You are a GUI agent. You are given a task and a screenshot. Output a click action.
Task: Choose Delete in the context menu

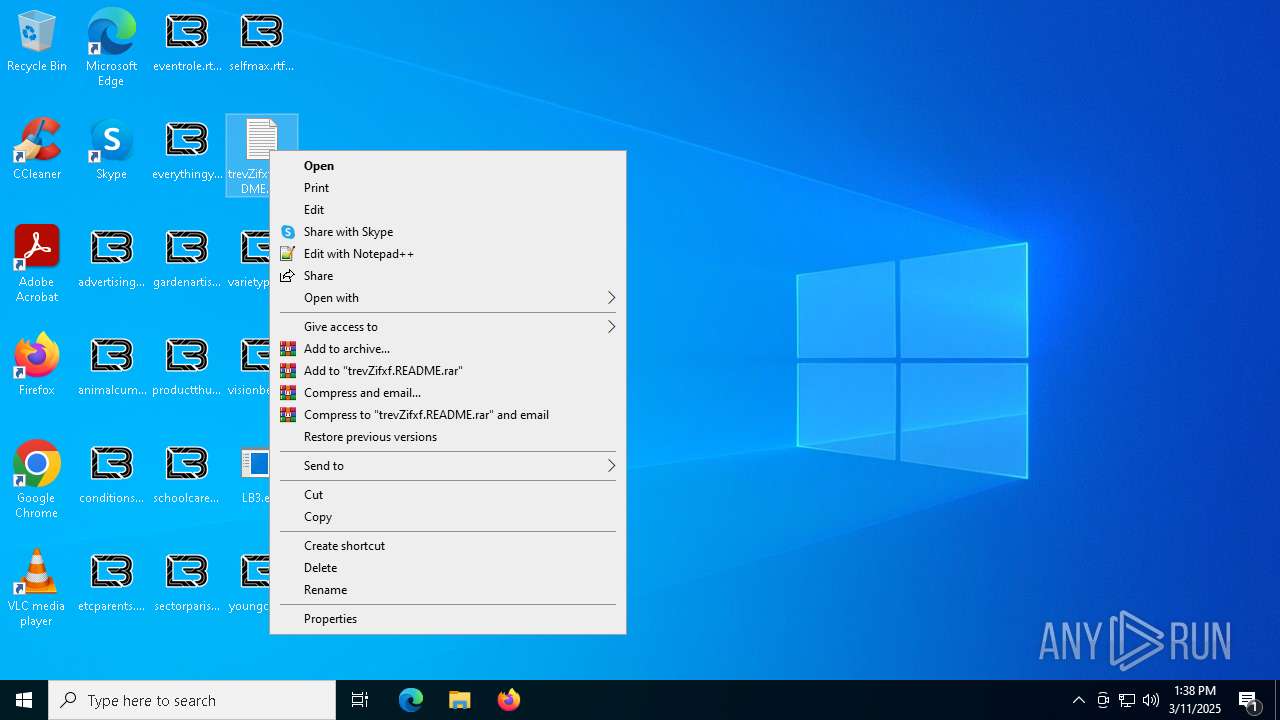[x=448, y=568]
